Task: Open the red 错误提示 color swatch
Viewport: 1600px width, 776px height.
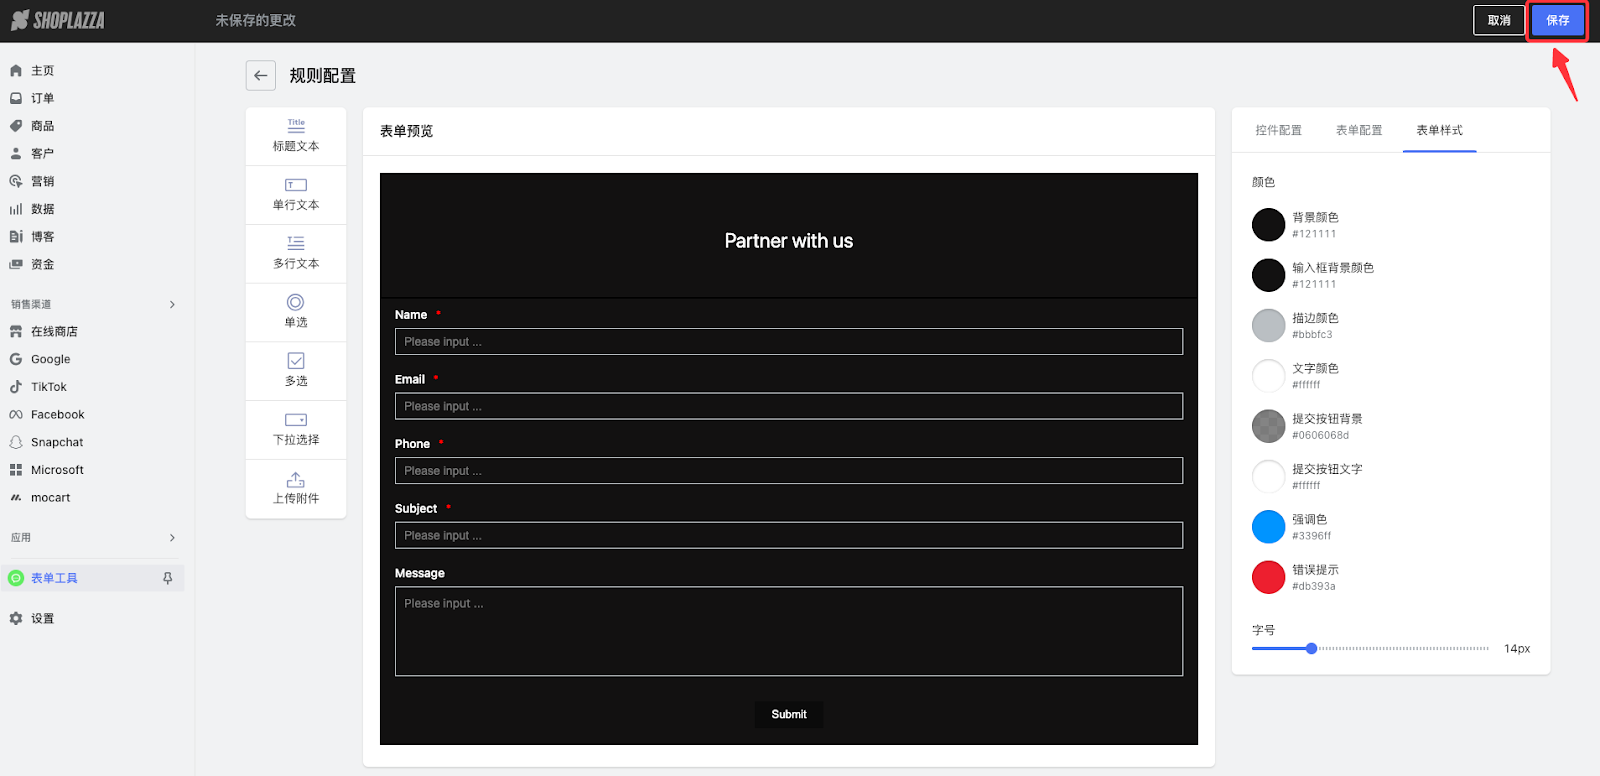Action: 1268,577
